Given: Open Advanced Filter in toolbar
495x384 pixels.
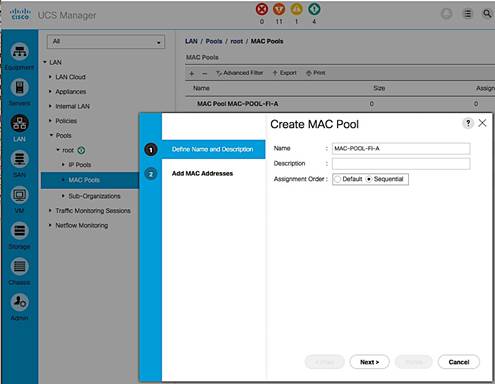Looking at the screenshot, I should point(240,73).
